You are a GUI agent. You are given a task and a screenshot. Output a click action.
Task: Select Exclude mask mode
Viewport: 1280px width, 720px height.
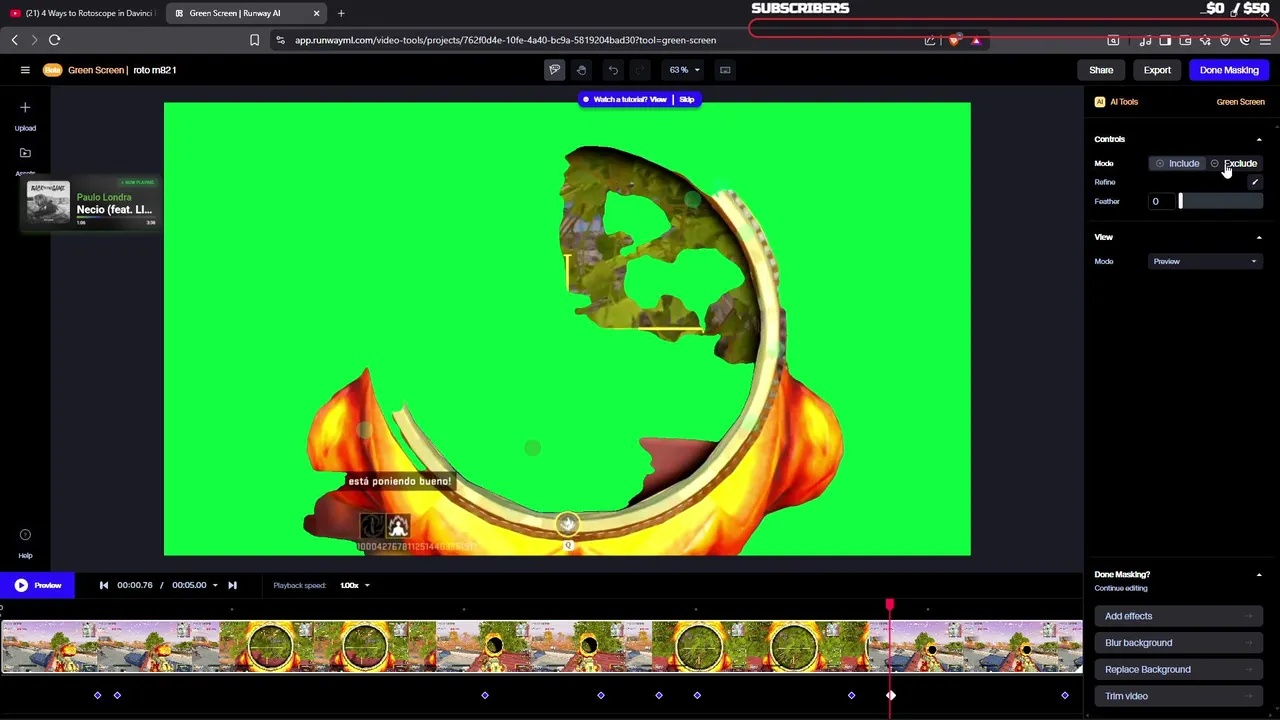[x=1234, y=163]
